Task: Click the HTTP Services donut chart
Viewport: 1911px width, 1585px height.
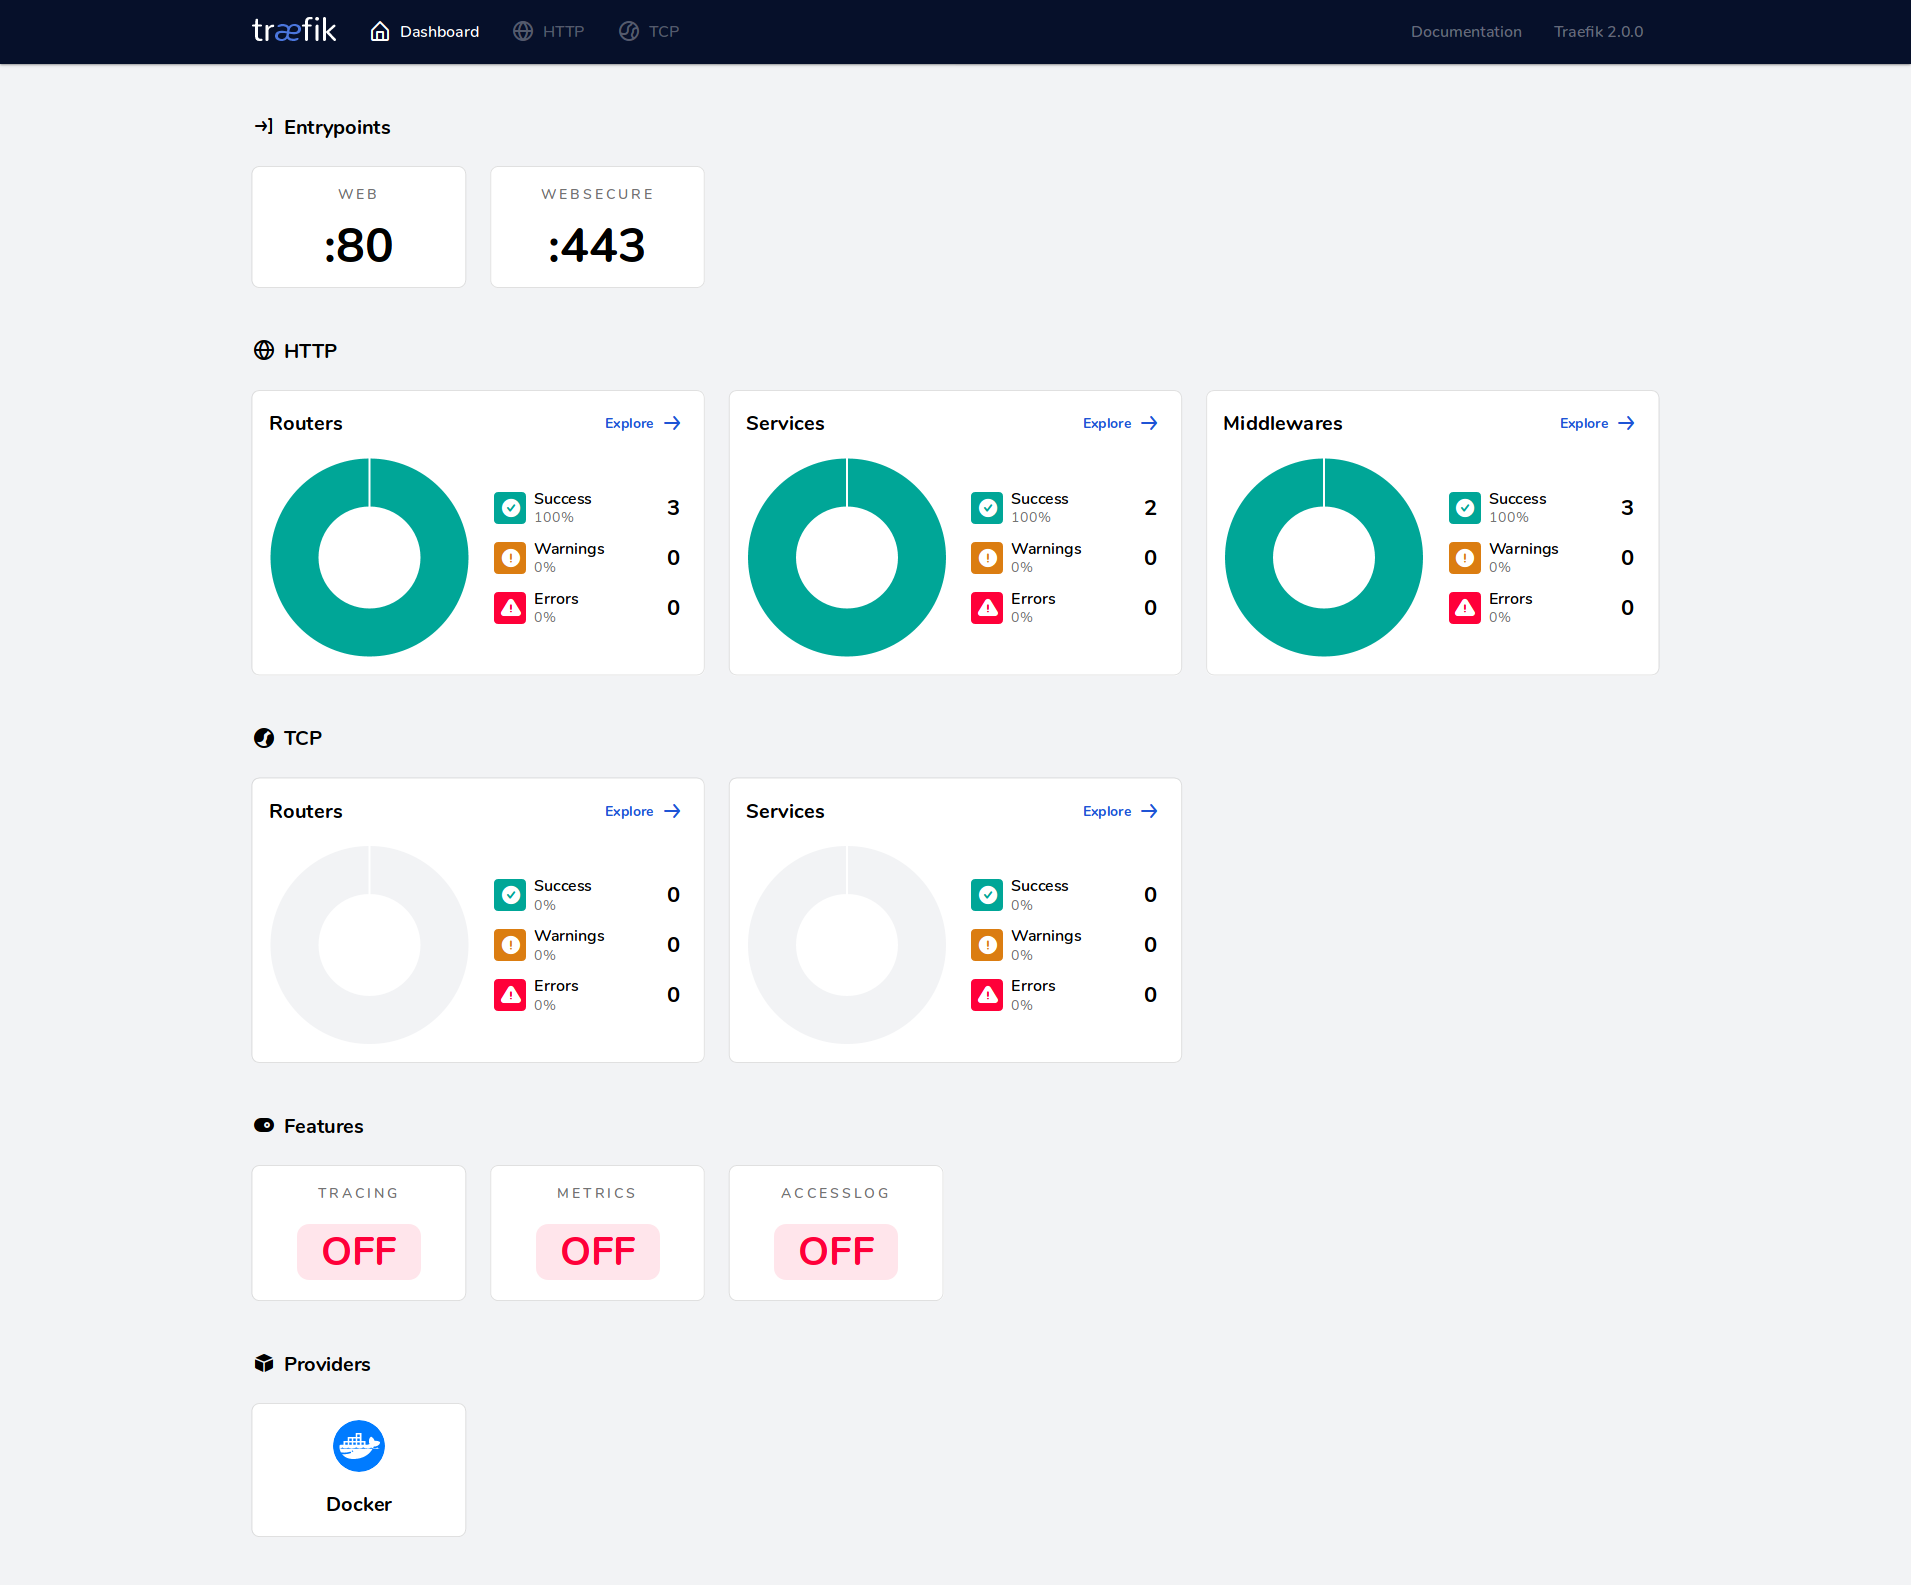Action: [x=847, y=557]
